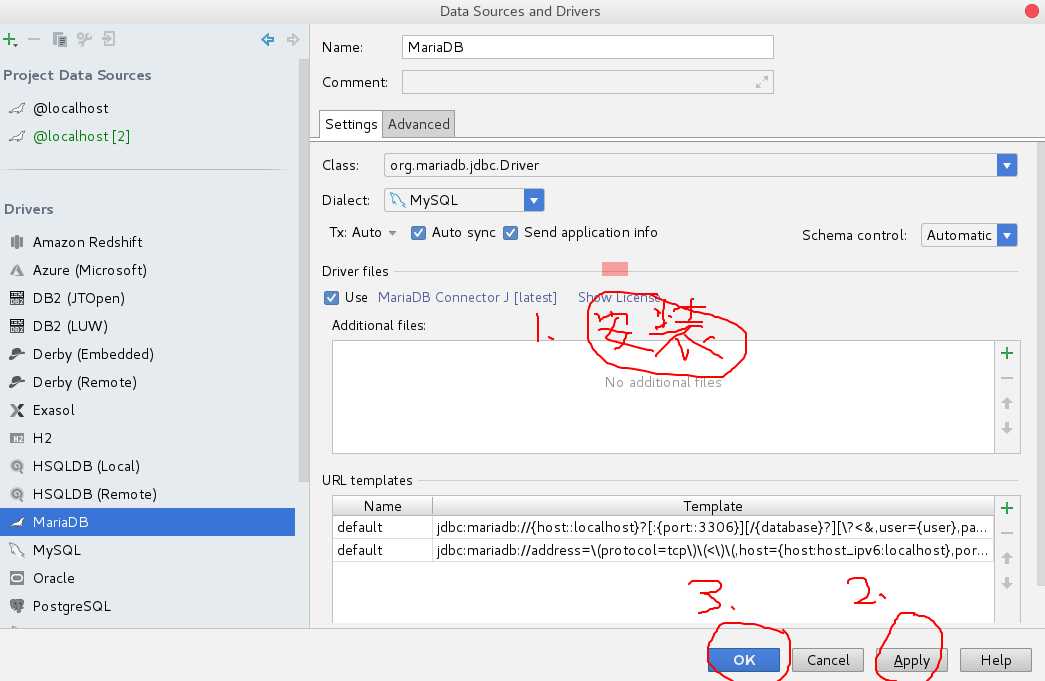The height and width of the screenshot is (681, 1045).
Task: Open the Tx: Auto dropdown
Action: click(x=363, y=233)
